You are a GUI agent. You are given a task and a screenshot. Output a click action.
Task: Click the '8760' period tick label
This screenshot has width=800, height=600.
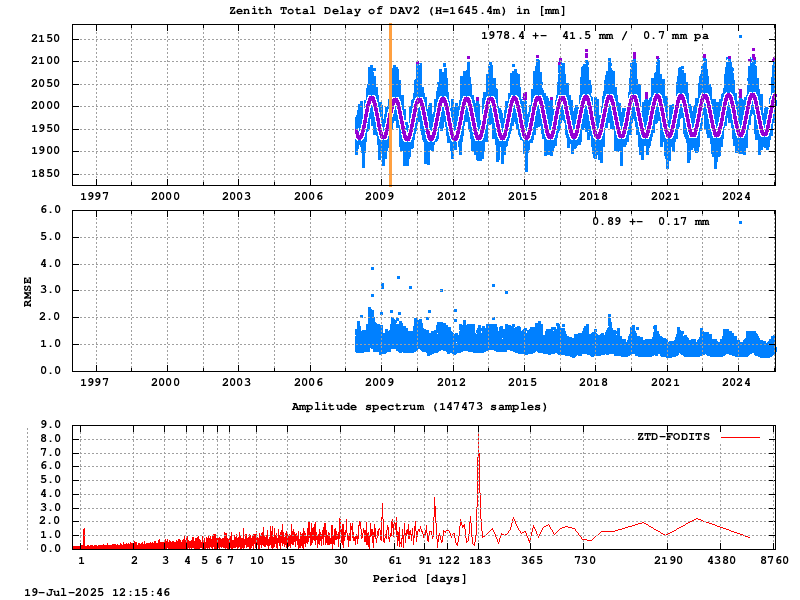coord(774,560)
